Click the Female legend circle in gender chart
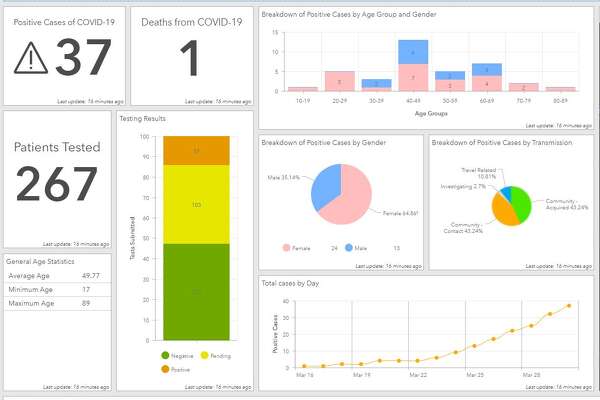Viewport: 600px width, 400px height. (285, 247)
